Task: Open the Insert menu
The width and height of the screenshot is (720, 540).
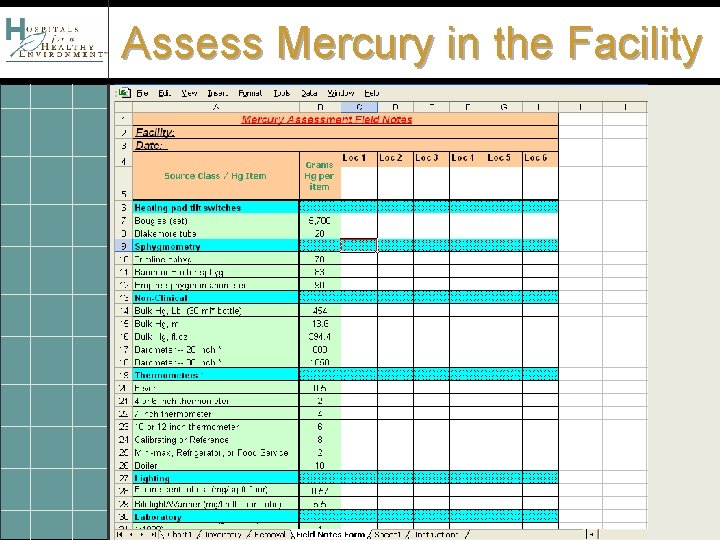Action: 217,93
